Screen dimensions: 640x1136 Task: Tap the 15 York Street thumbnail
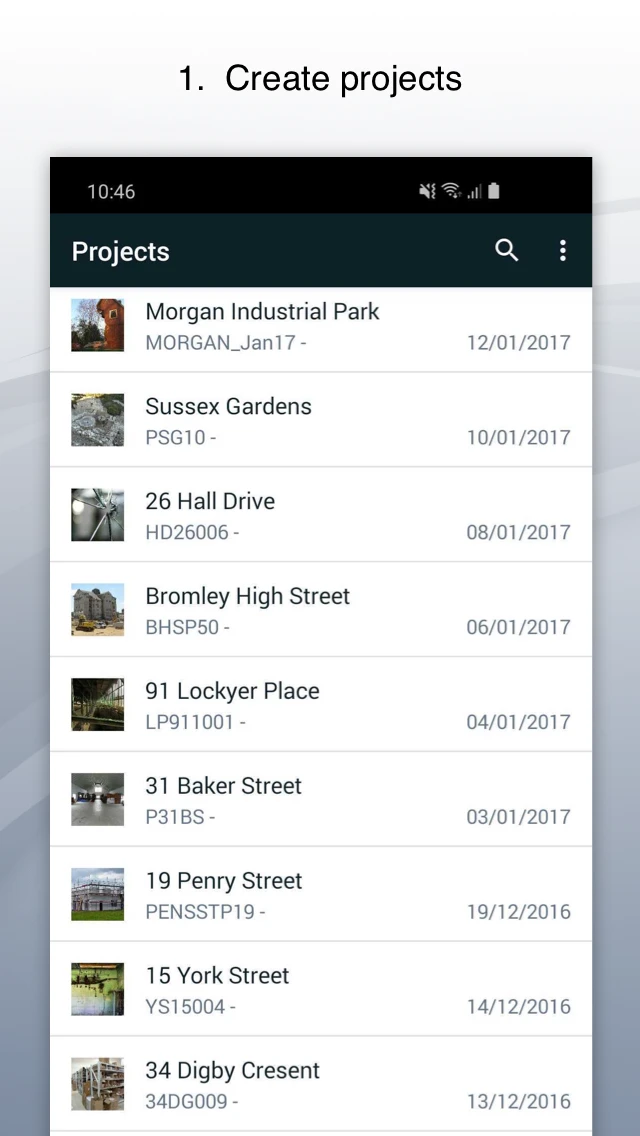[98, 990]
